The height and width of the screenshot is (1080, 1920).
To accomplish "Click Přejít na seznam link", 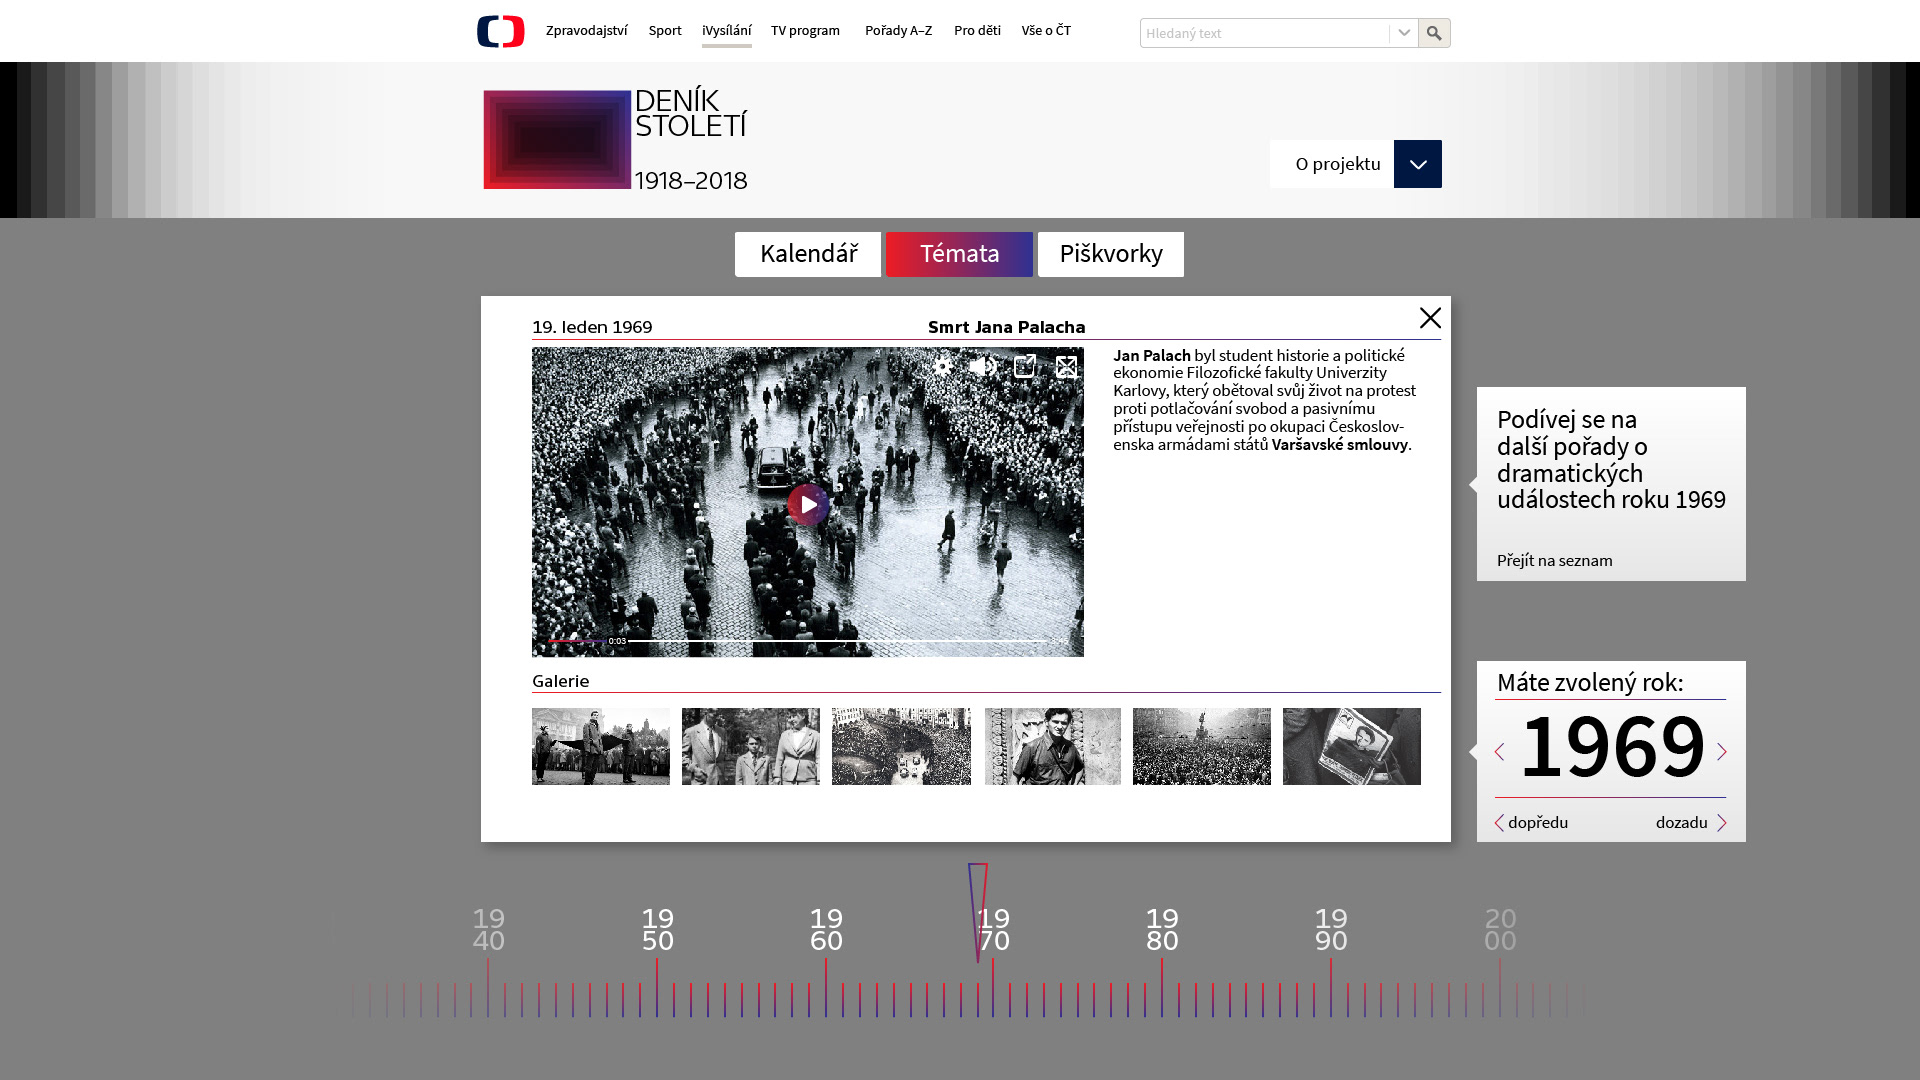I will click(x=1554, y=561).
